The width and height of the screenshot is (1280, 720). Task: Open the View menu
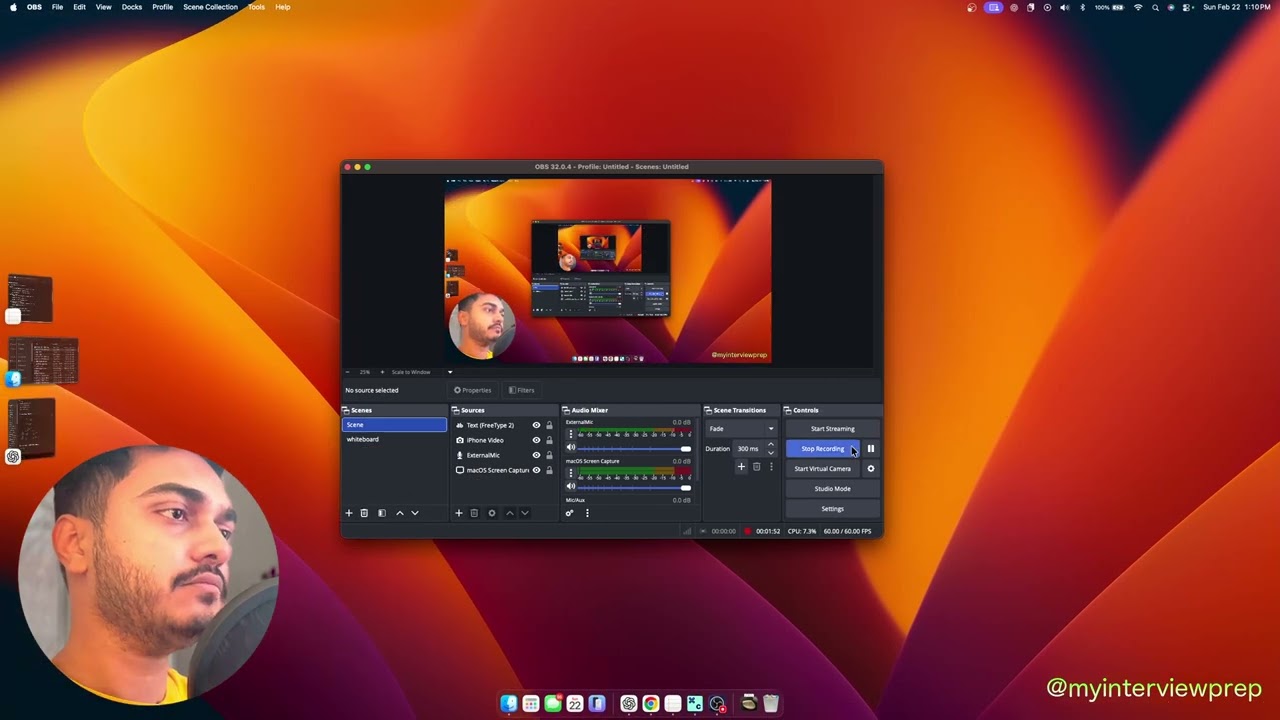click(x=103, y=7)
